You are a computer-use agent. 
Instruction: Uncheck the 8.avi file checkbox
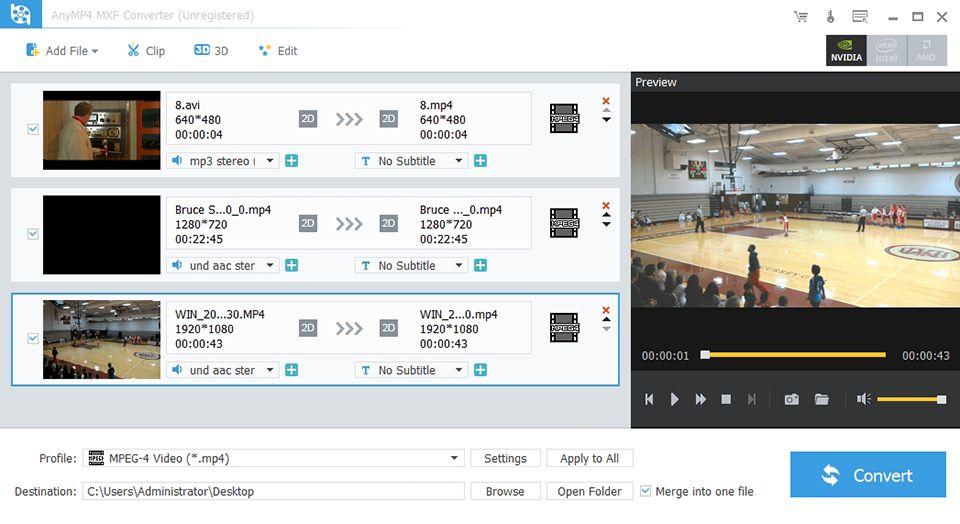[x=33, y=130]
